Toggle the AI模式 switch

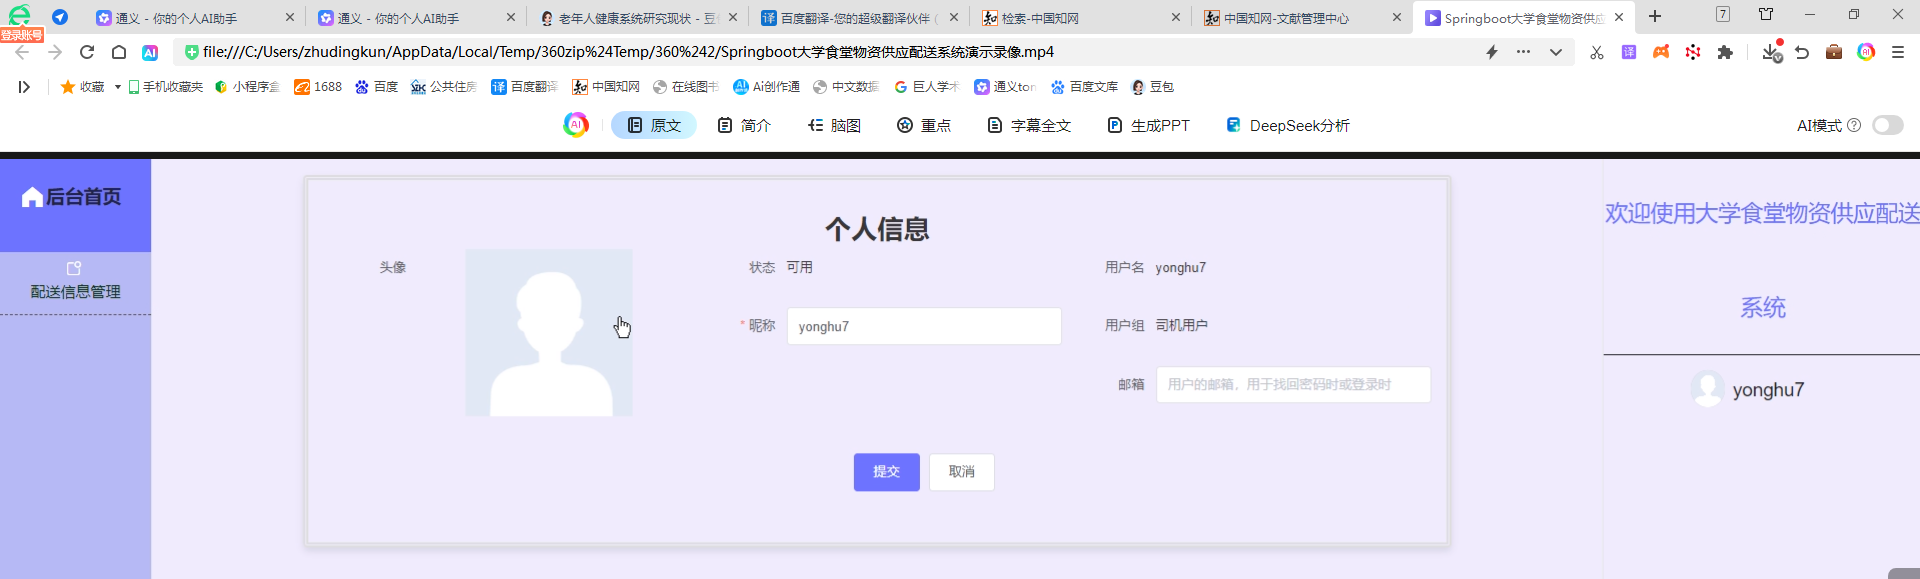click(x=1887, y=125)
